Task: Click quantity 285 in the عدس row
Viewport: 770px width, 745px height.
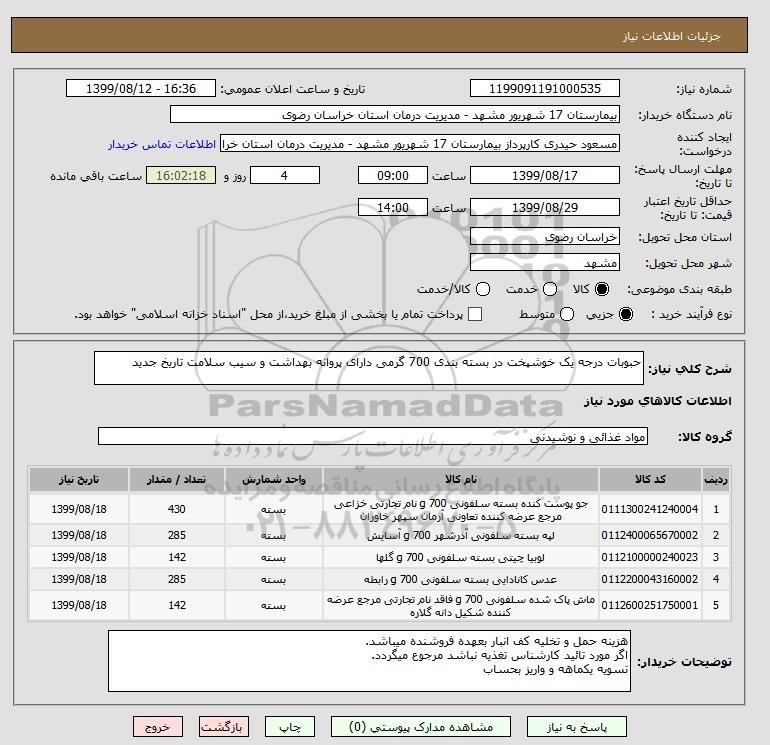Action: coord(176,579)
